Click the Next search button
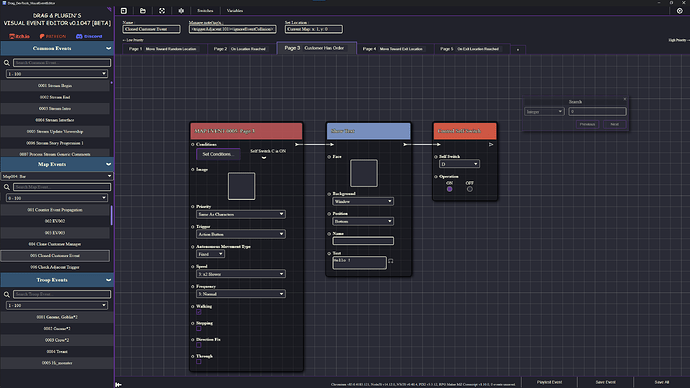The image size is (690, 388). (x=615, y=124)
